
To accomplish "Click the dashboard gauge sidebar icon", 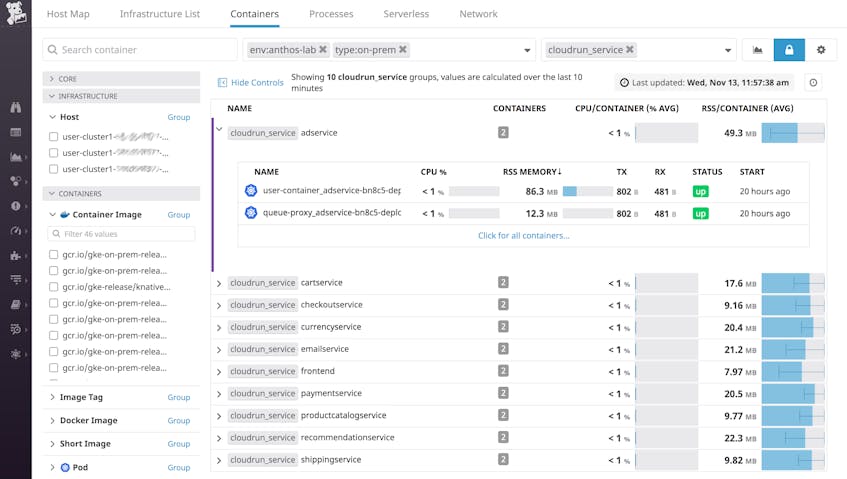I will tap(16, 231).
